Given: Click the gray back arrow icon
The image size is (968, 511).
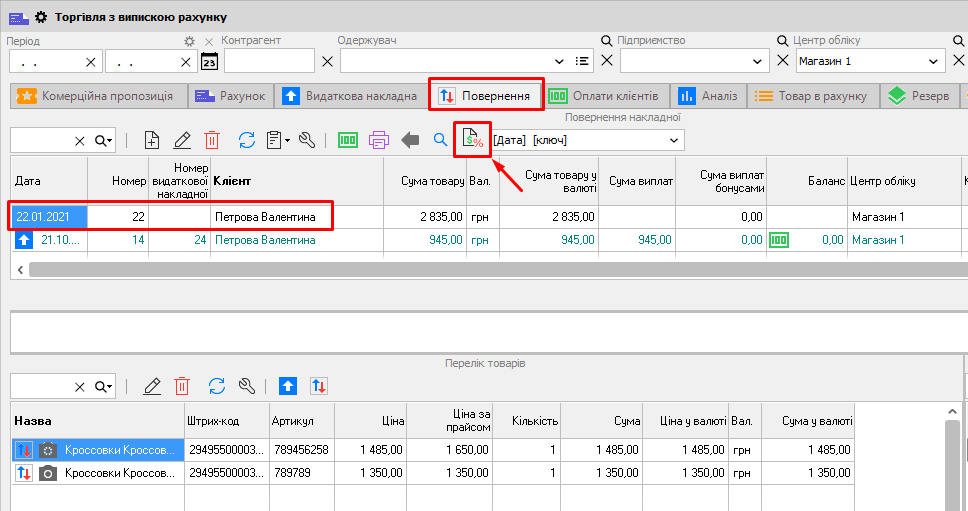Looking at the screenshot, I should pyautogui.click(x=410, y=140).
